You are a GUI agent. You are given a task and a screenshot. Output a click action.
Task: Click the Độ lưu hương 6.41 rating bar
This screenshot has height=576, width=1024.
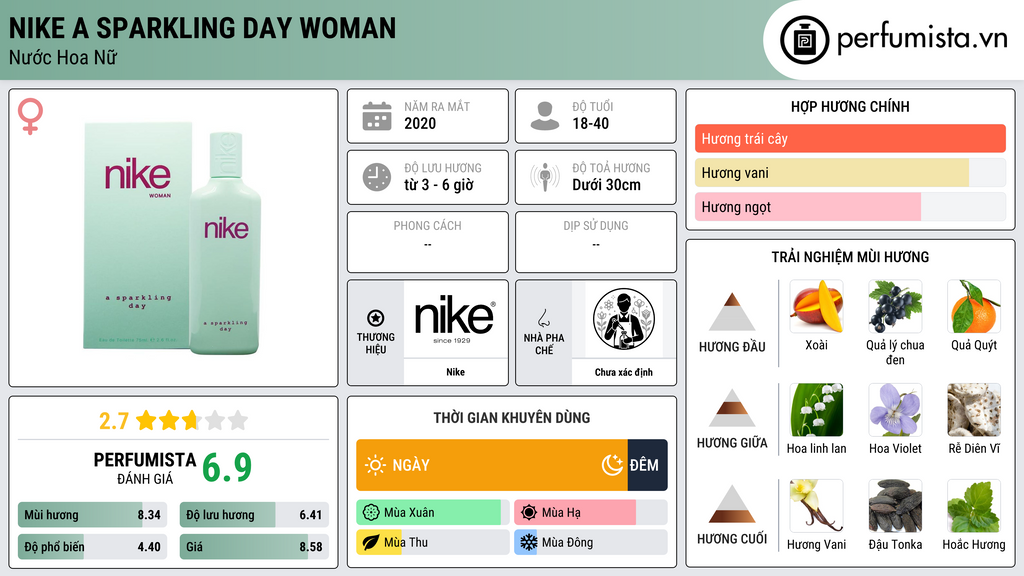click(x=254, y=515)
